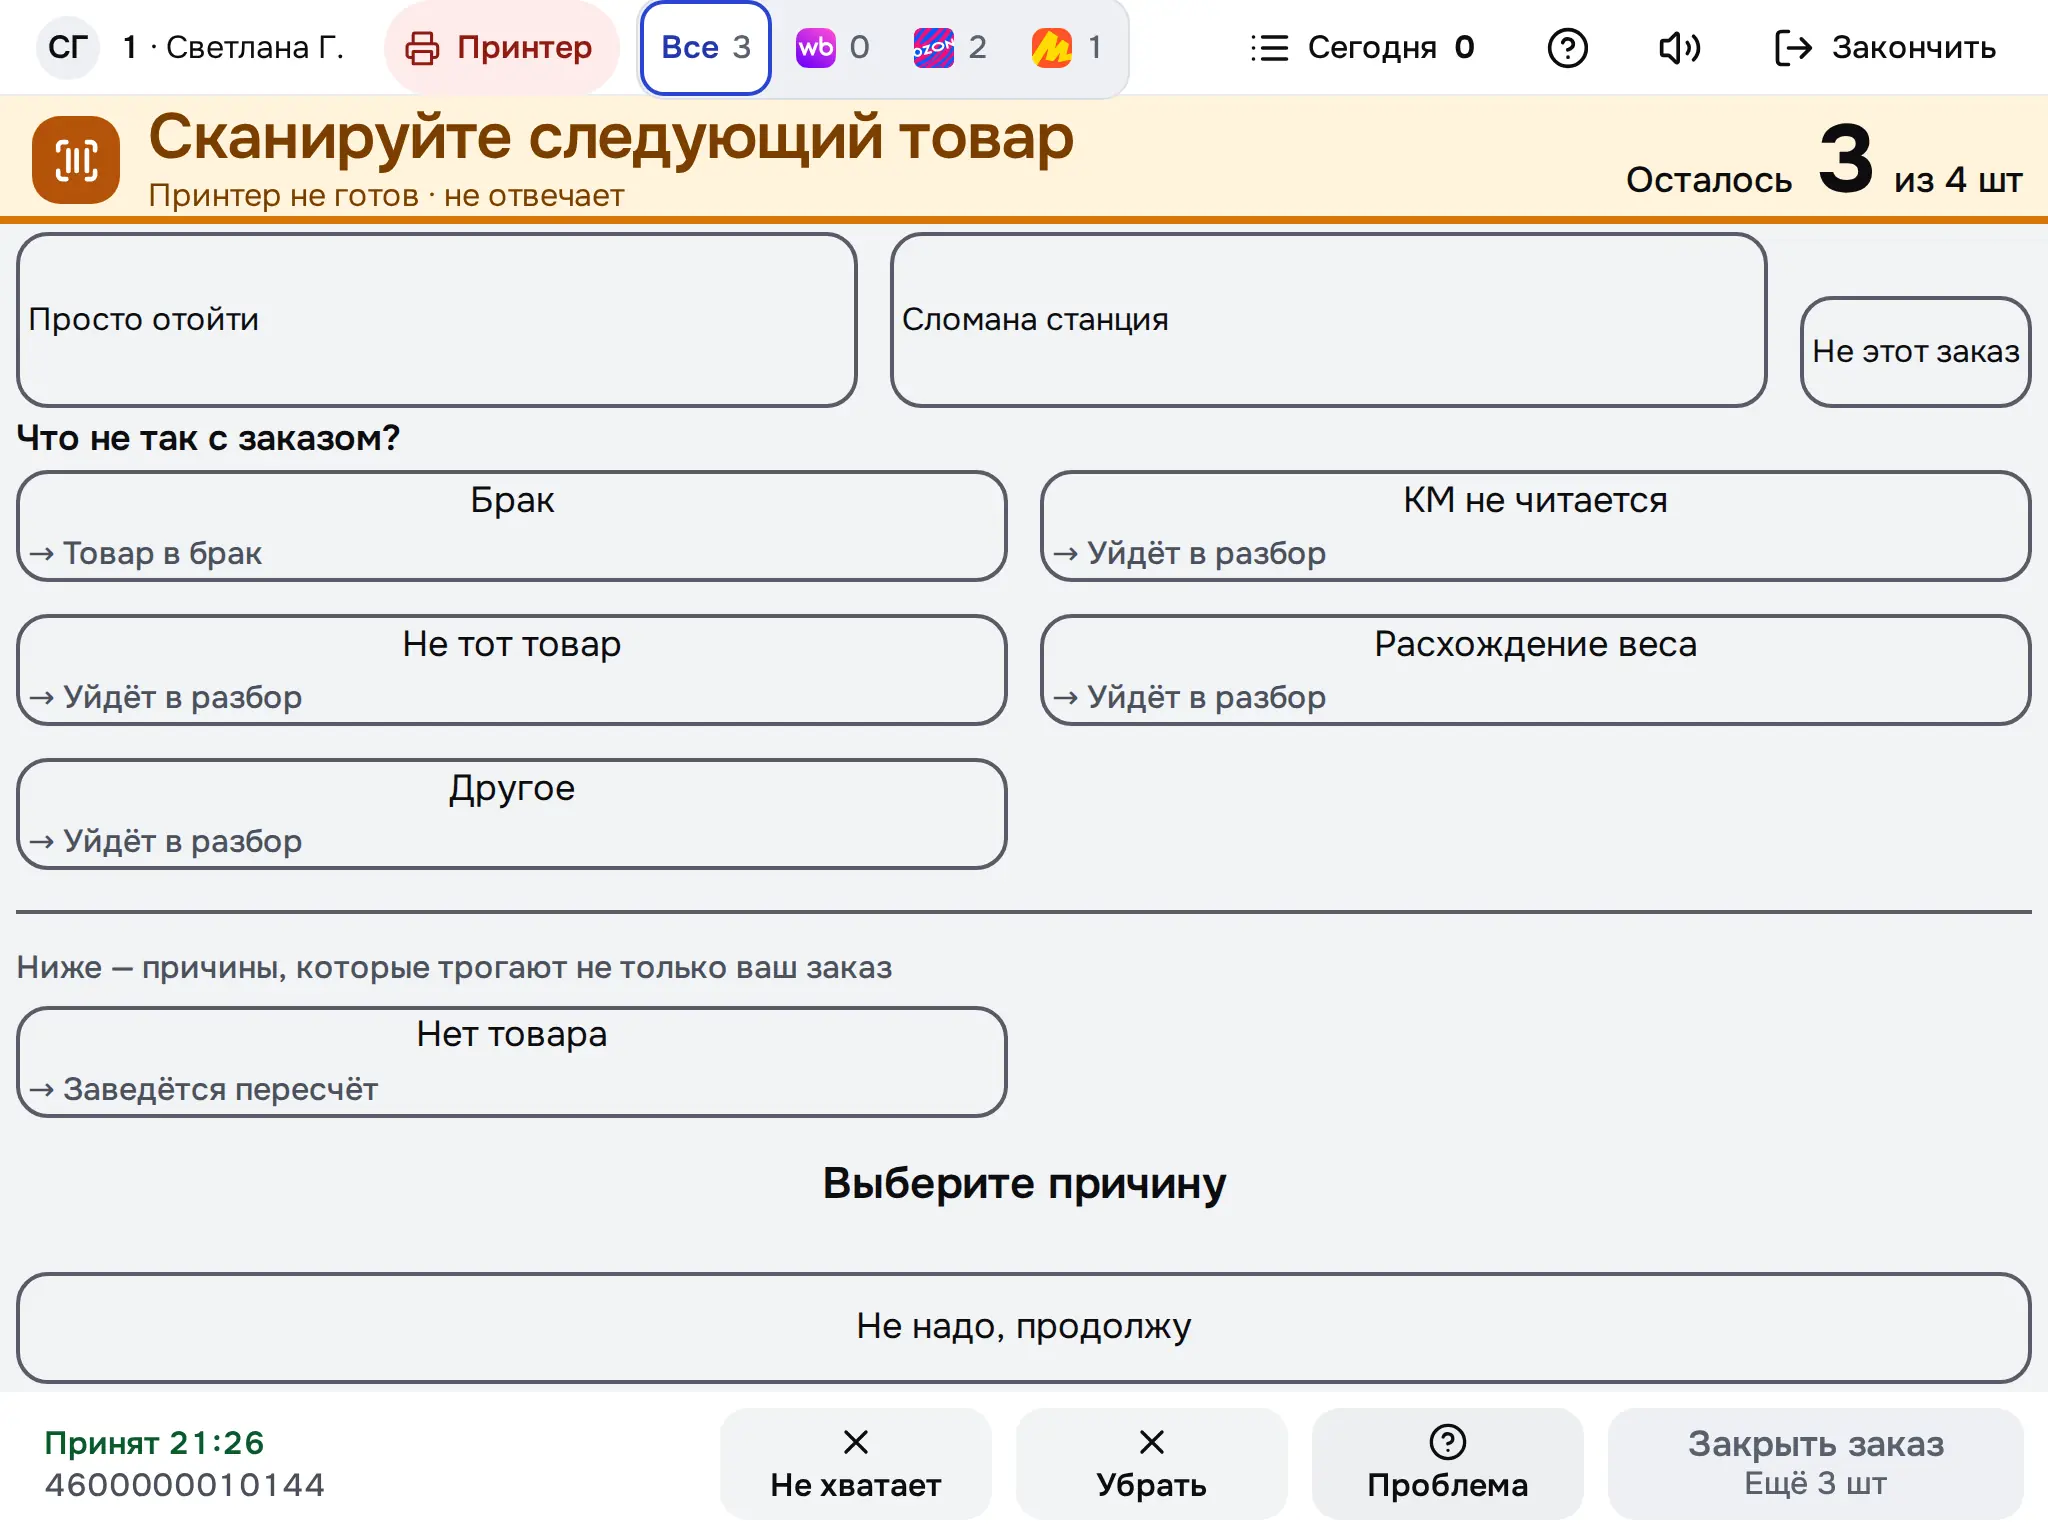Click the СГ user avatar
Viewport: 2048px width, 1536px height.
pos(68,47)
